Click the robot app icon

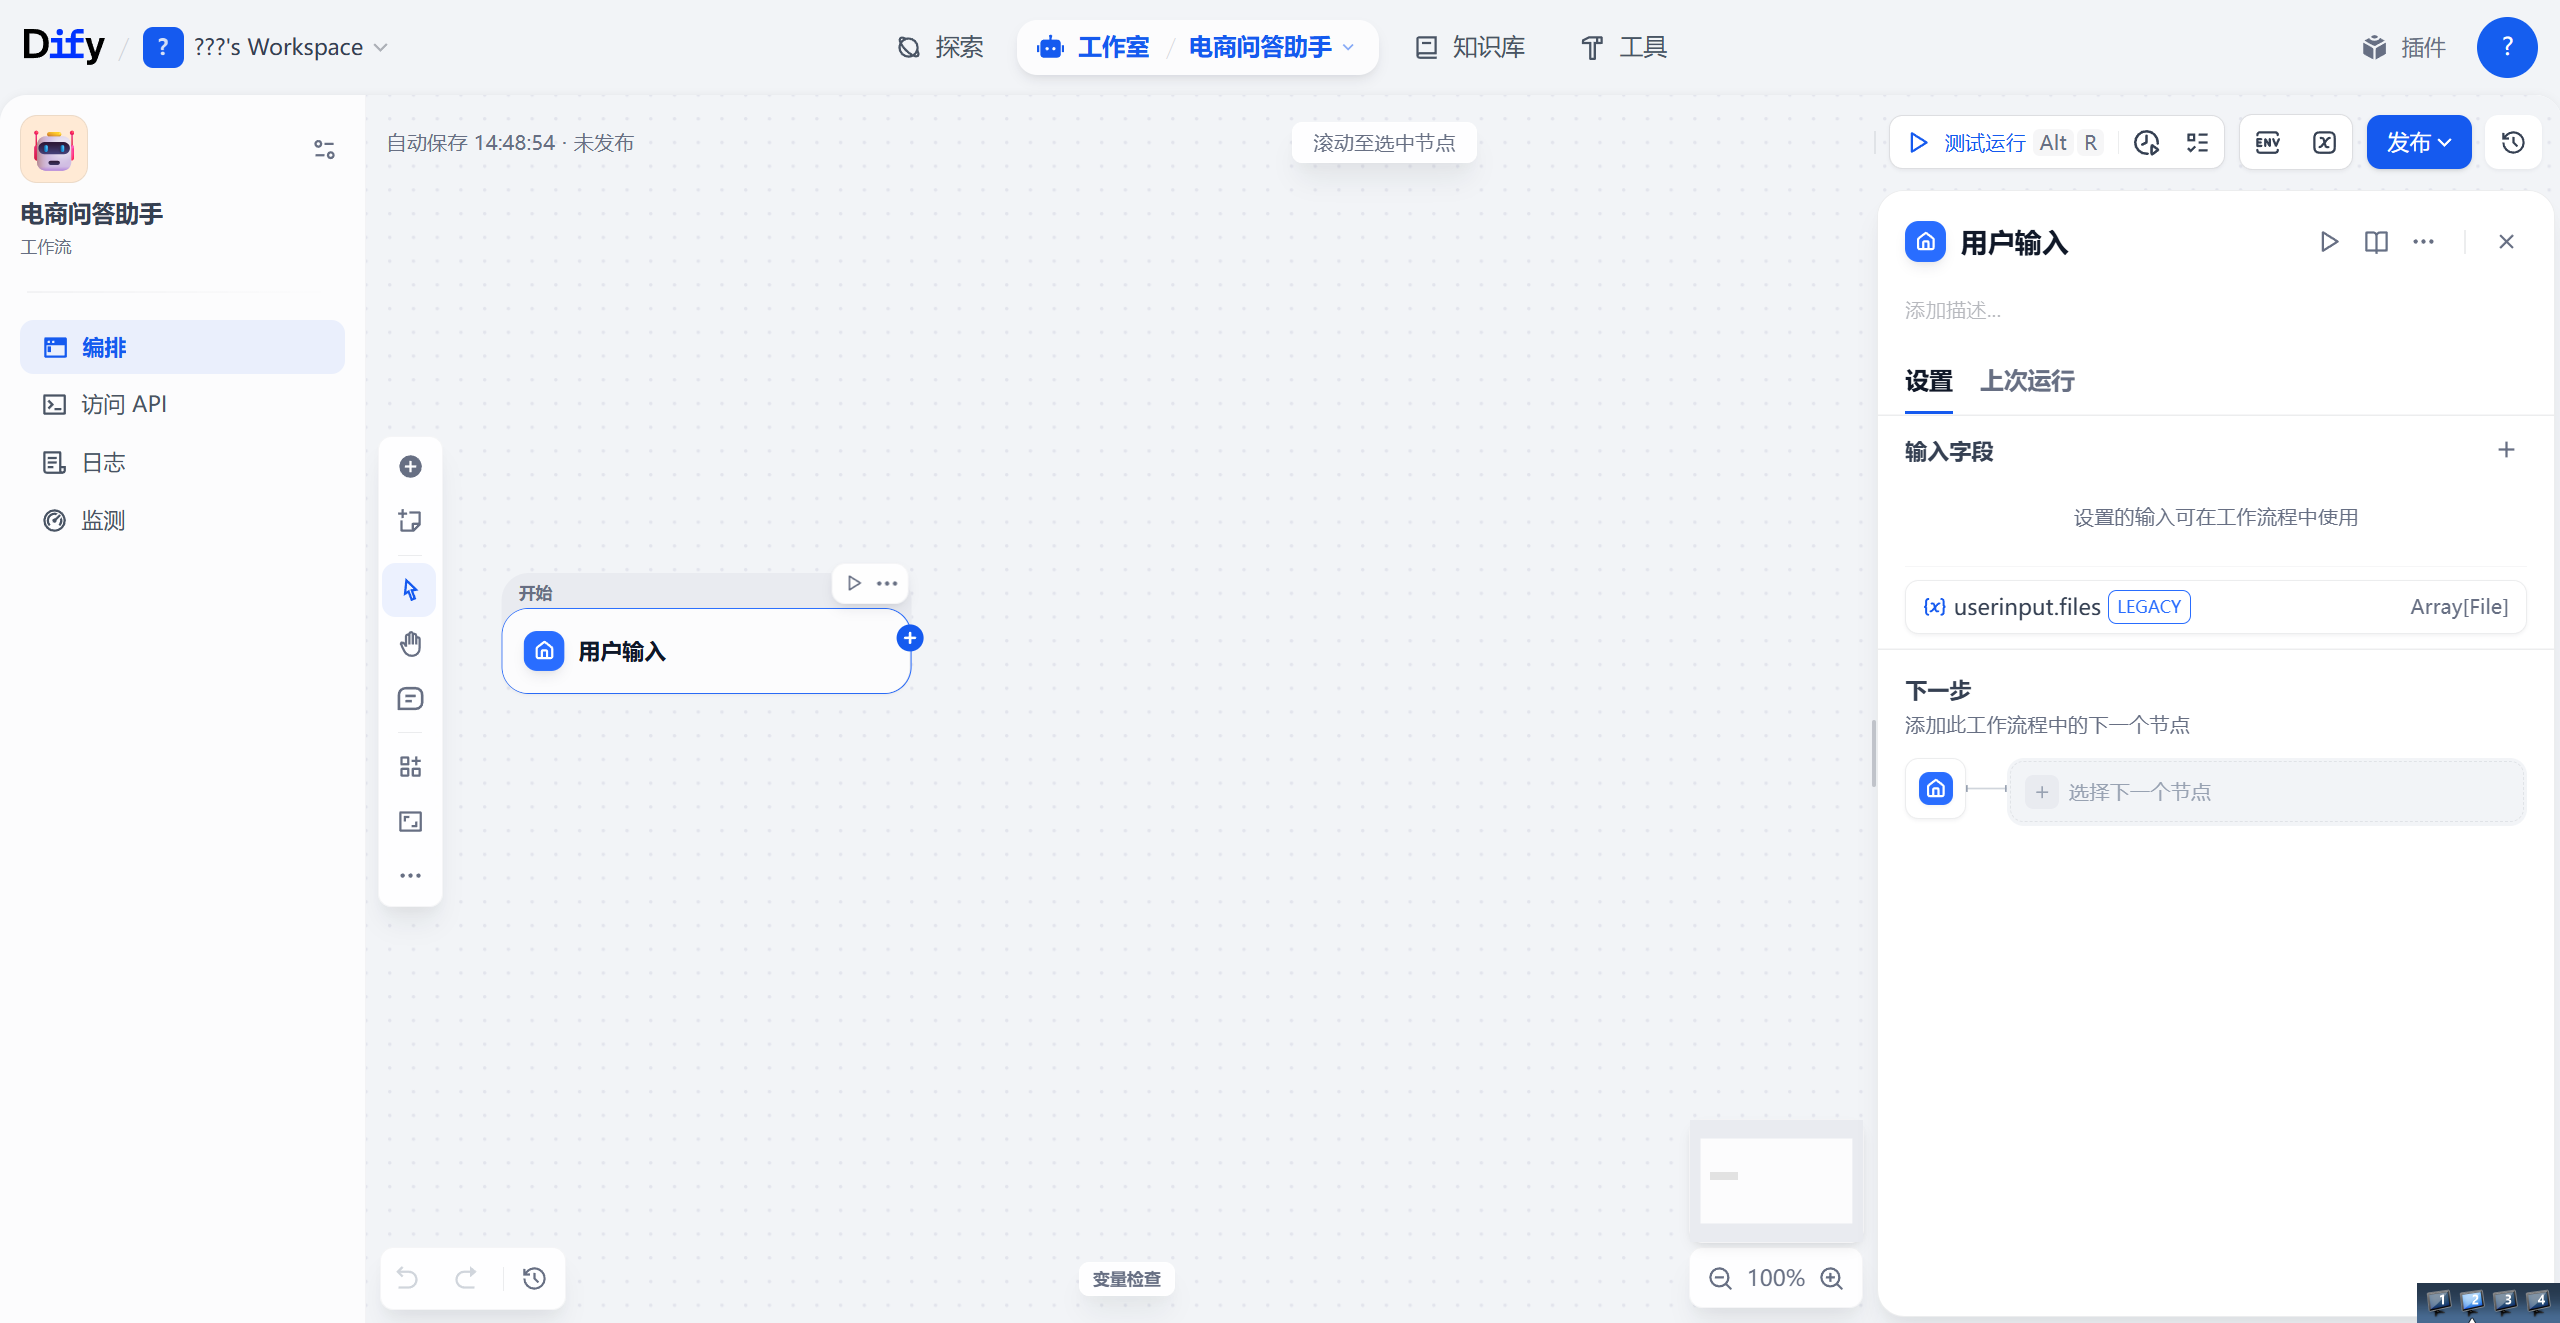(54, 149)
